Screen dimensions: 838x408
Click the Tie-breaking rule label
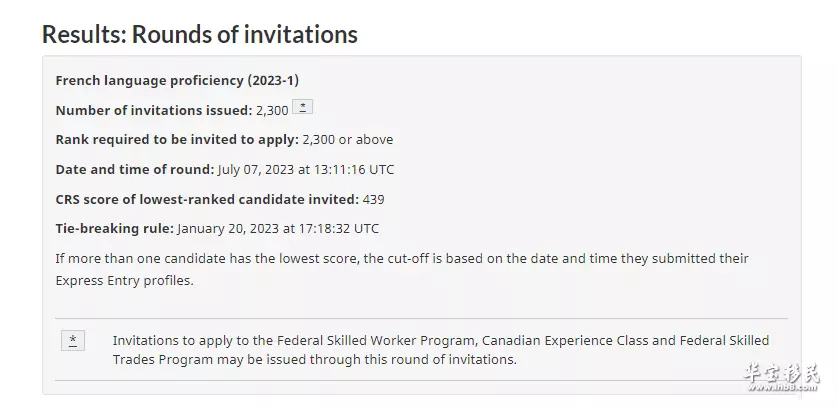(115, 229)
